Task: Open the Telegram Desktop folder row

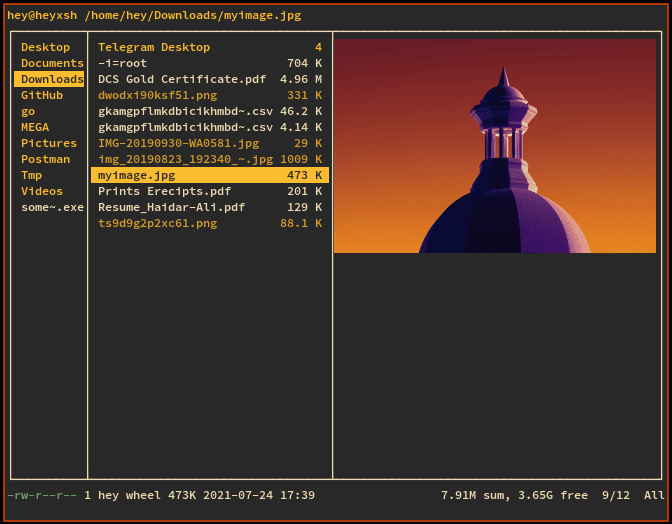Action: 210,47
